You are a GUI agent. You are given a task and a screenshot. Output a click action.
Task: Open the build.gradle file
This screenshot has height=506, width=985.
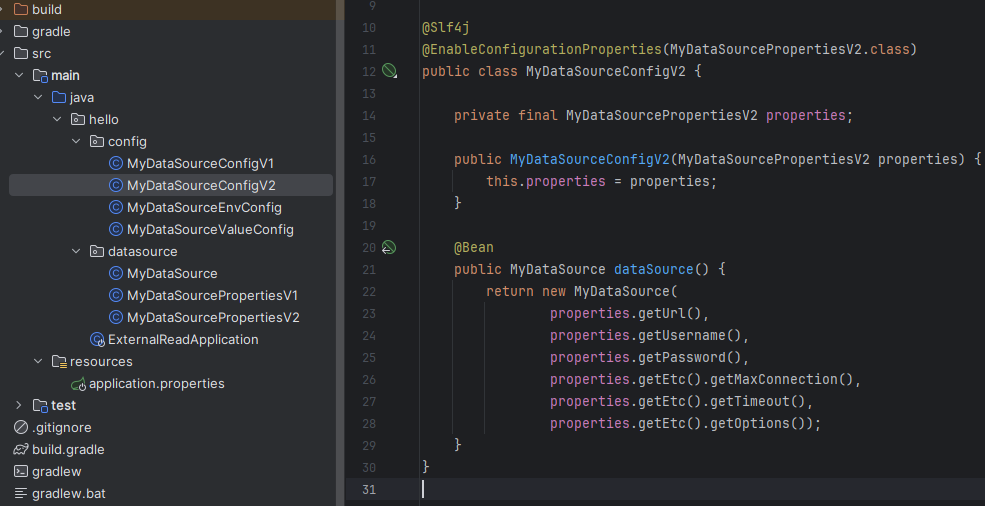click(x=68, y=449)
